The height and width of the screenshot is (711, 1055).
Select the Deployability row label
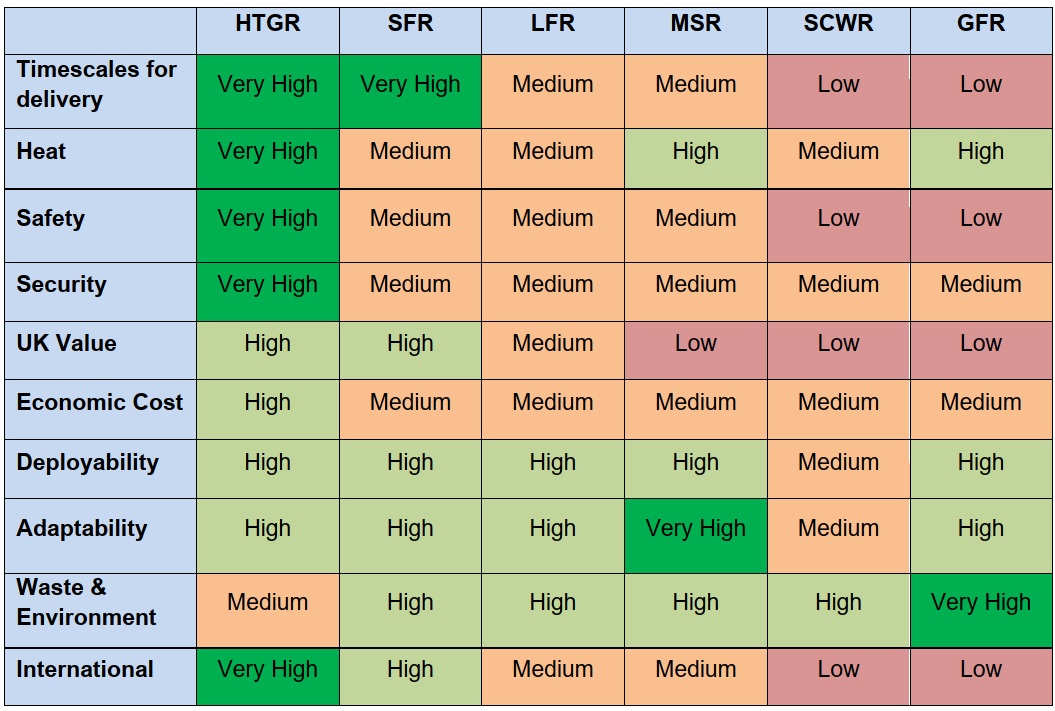[87, 463]
